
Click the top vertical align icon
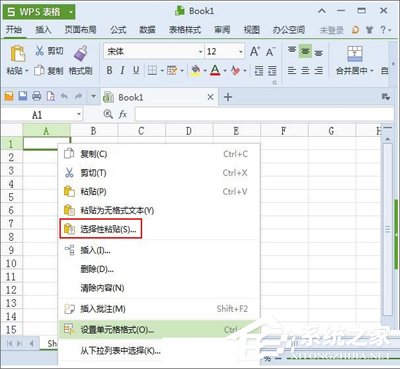click(292, 51)
